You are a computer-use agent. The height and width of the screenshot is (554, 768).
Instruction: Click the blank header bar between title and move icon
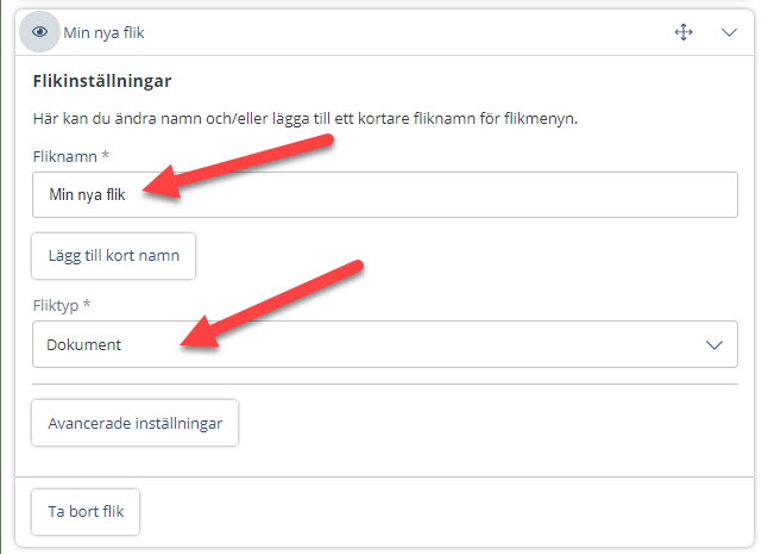409,33
